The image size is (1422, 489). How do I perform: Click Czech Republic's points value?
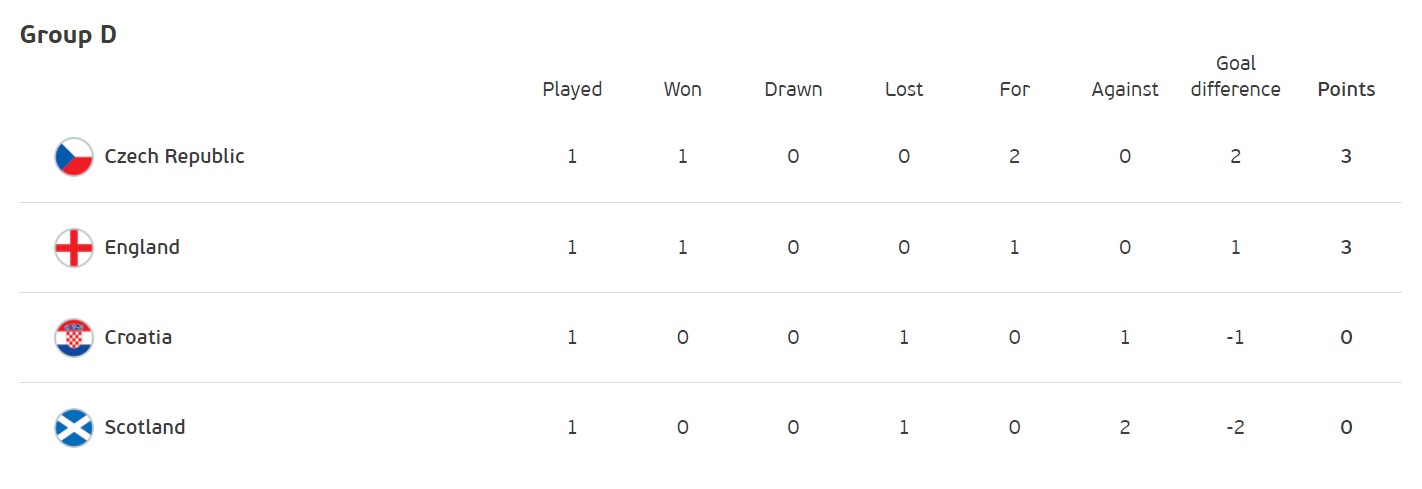[1346, 156]
